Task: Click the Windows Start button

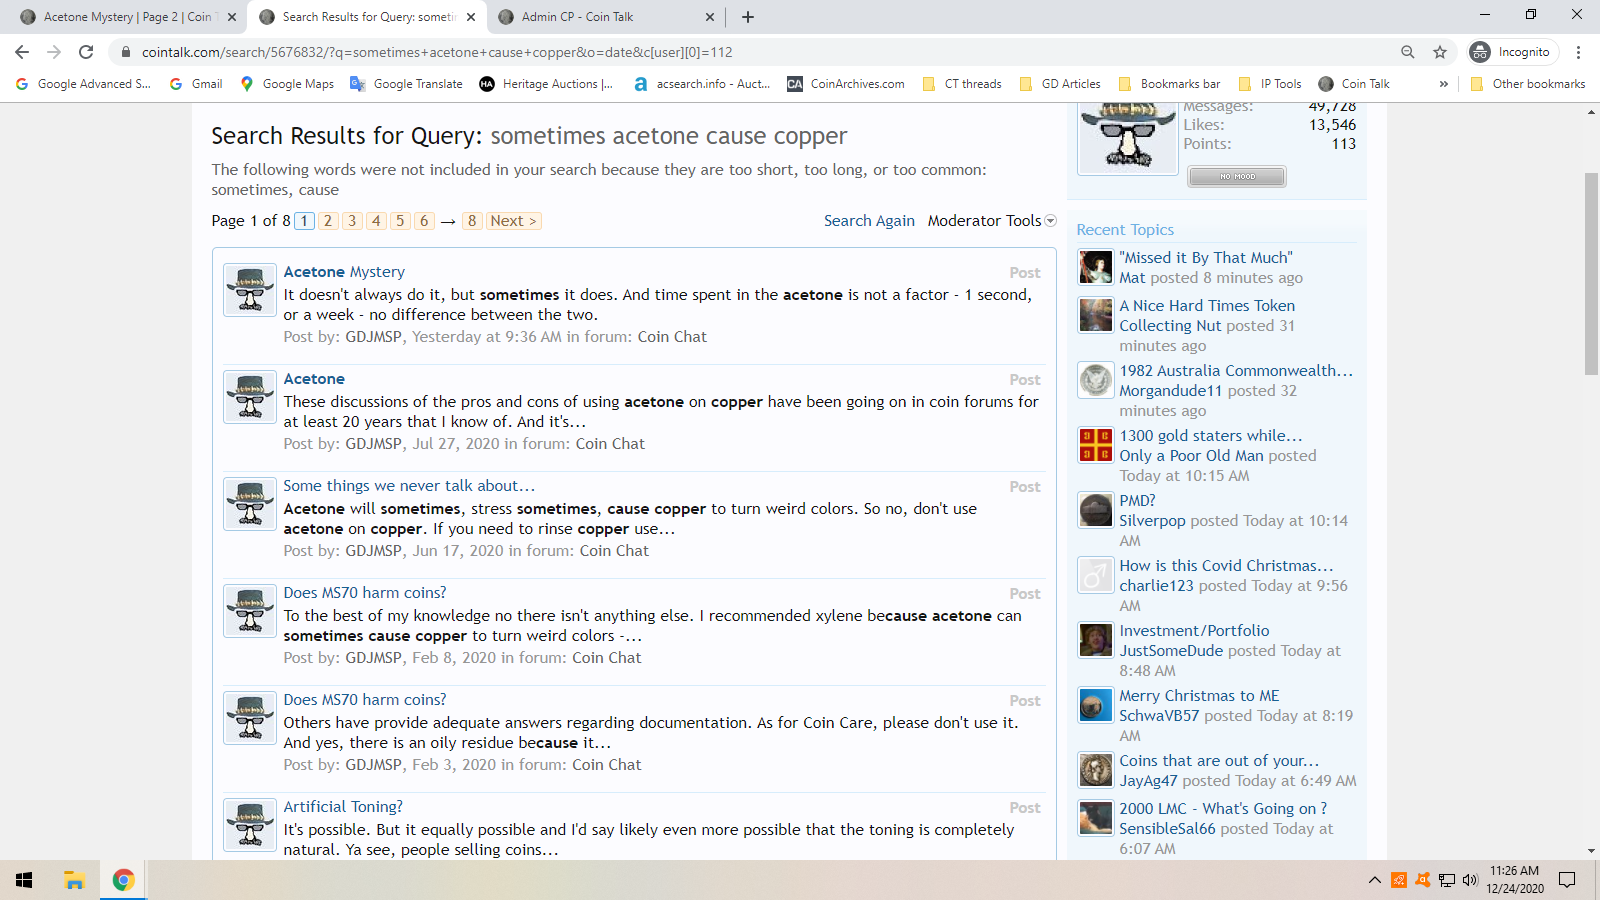Action: 24,880
